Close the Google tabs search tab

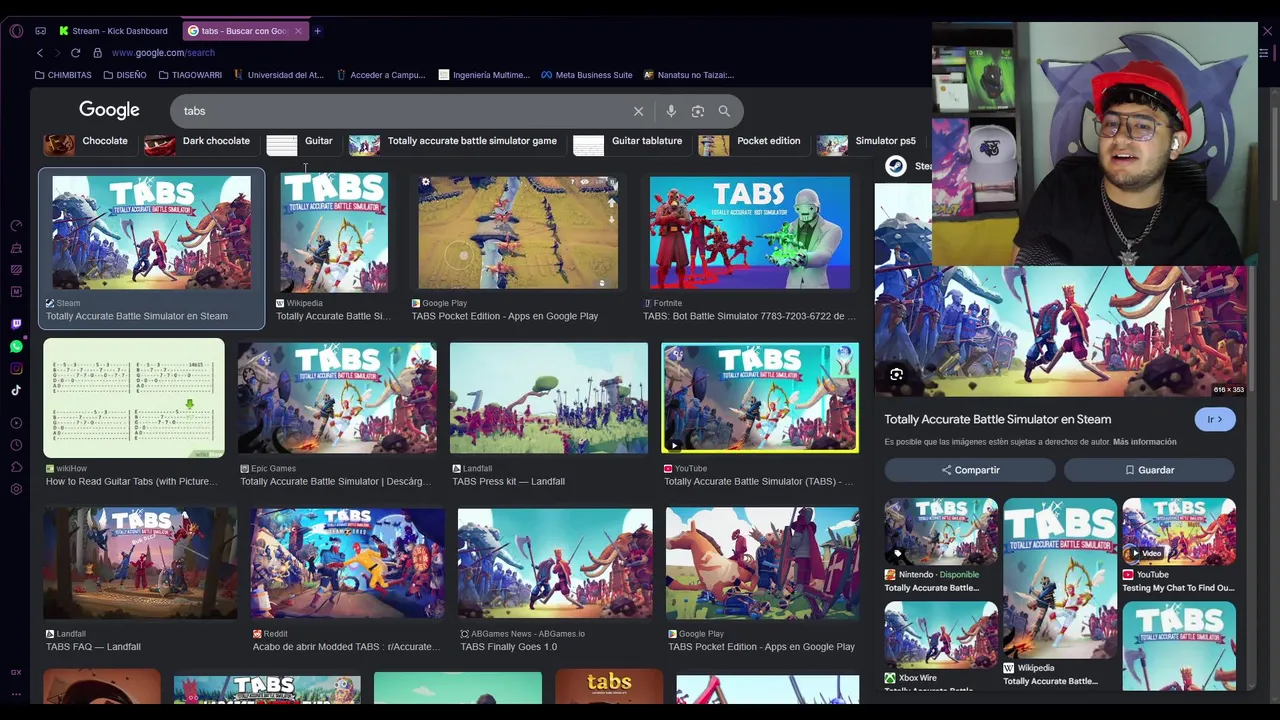point(298,31)
